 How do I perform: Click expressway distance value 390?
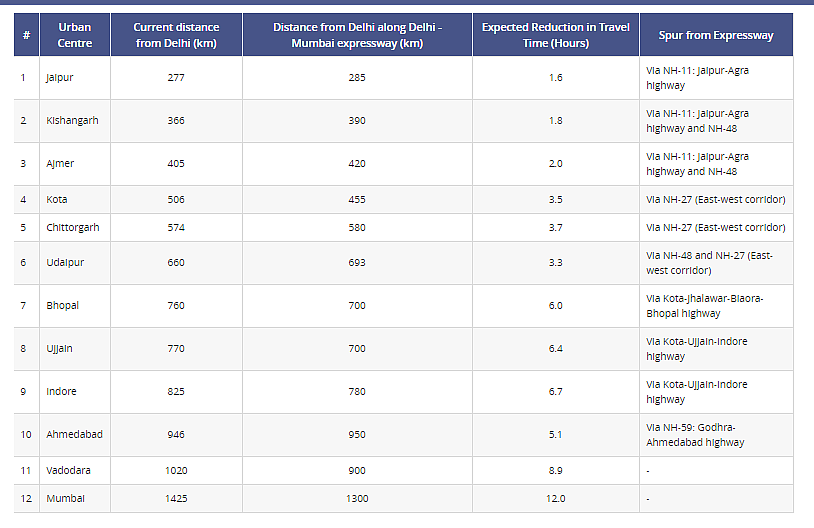357,120
